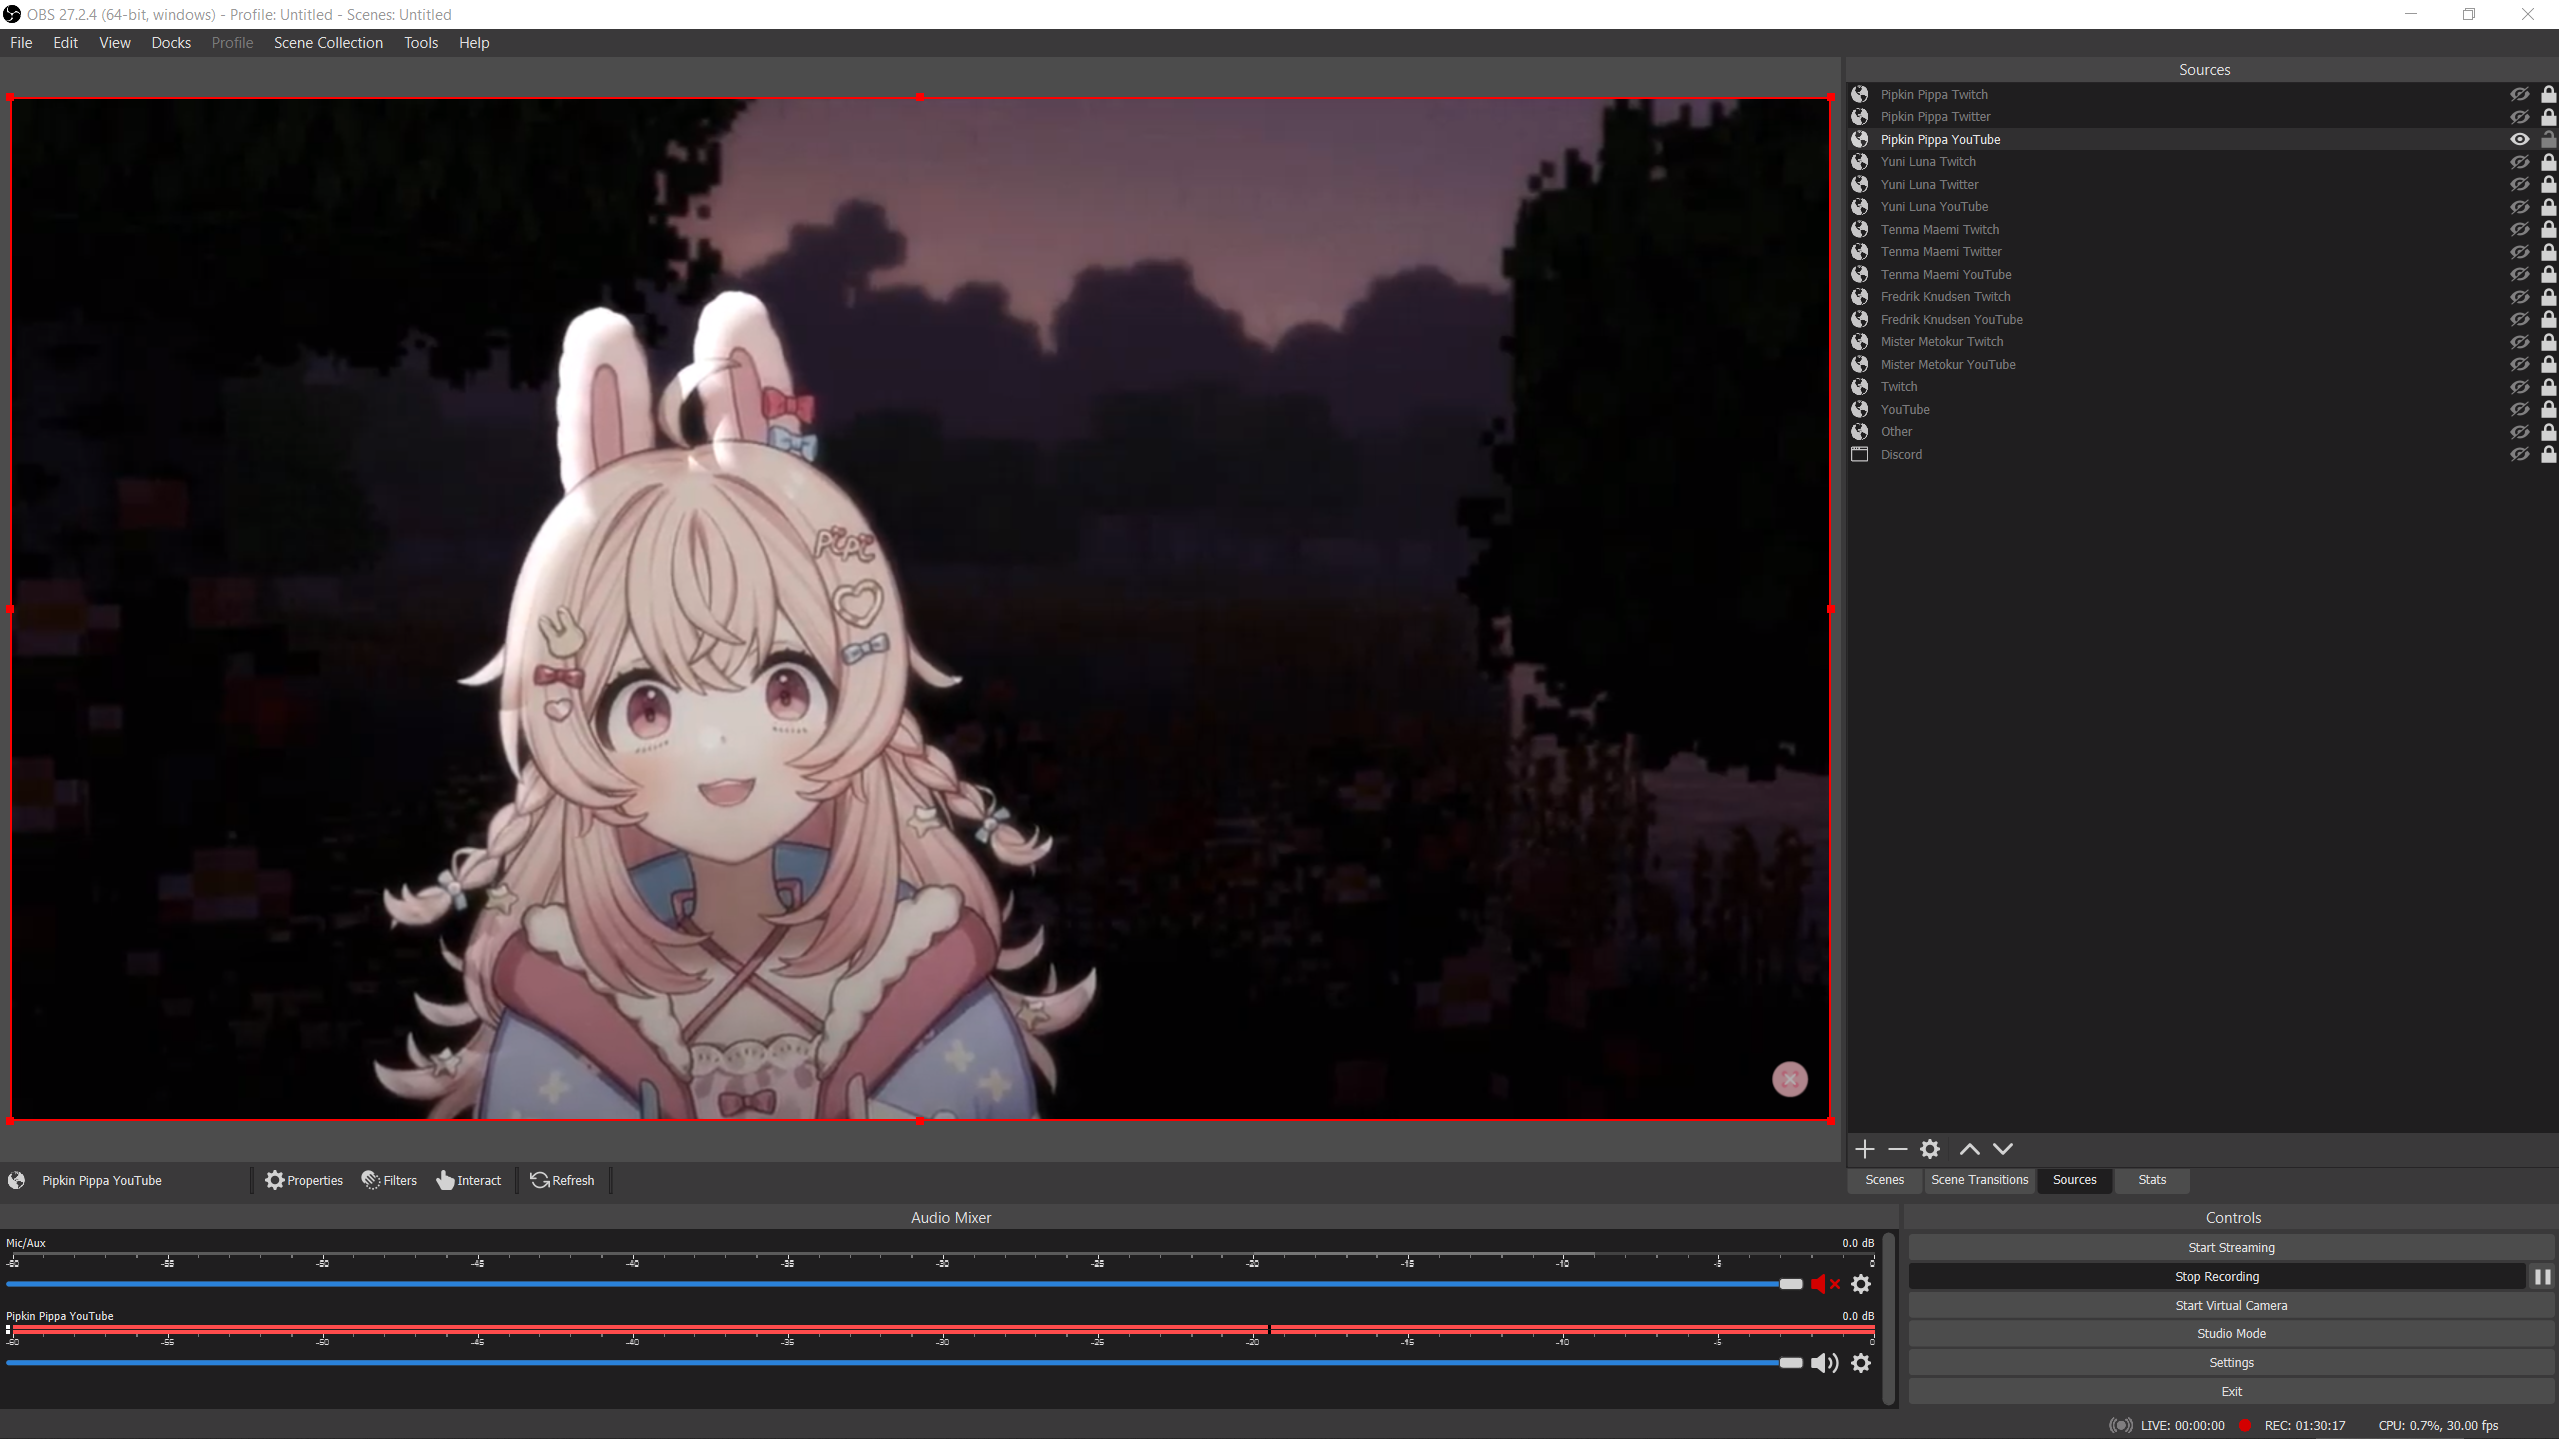Switch to the Scenes tab
This screenshot has width=2559, height=1439.
(x=1884, y=1180)
